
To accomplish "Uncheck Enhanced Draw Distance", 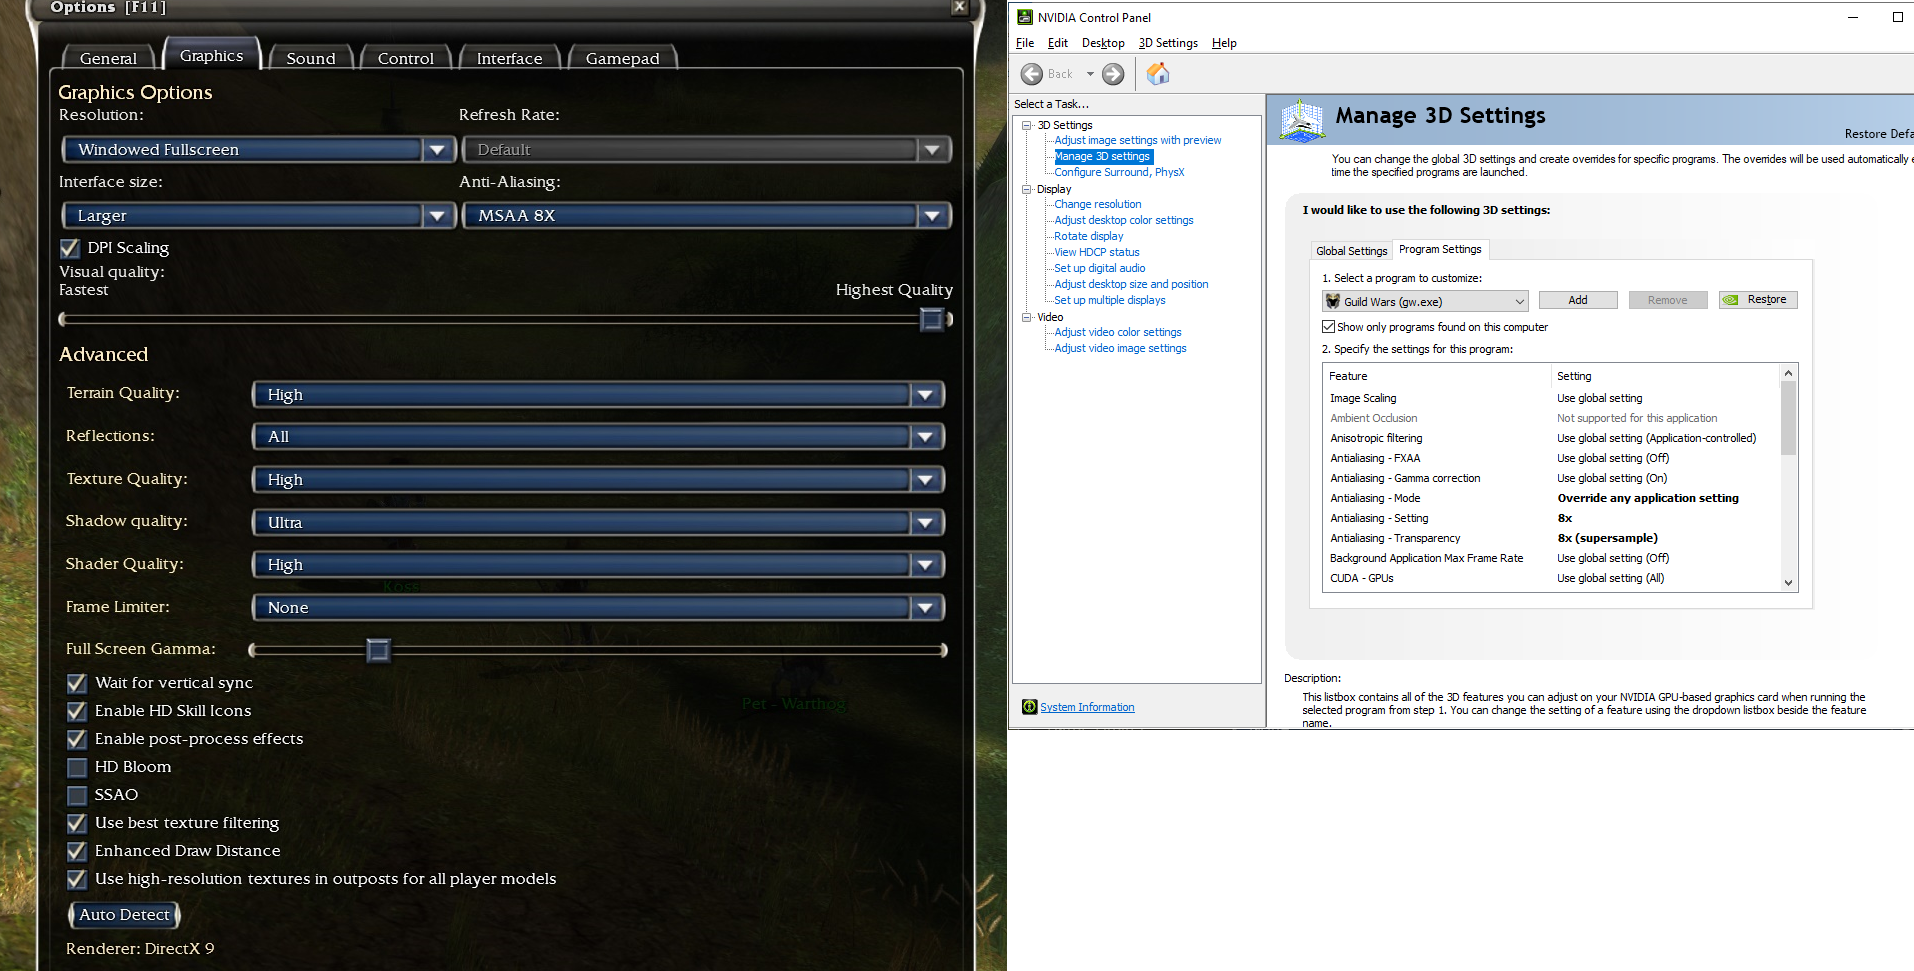I will 77,851.
